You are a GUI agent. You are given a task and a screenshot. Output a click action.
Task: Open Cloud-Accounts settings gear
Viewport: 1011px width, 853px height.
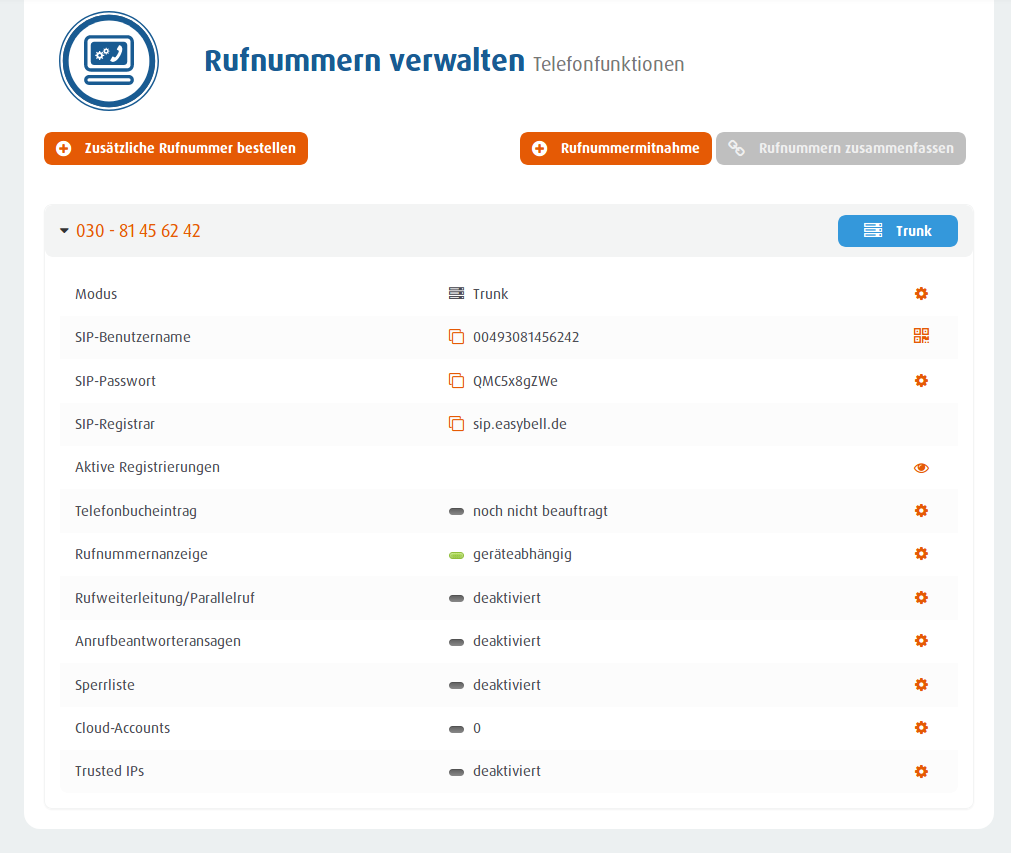(x=921, y=728)
